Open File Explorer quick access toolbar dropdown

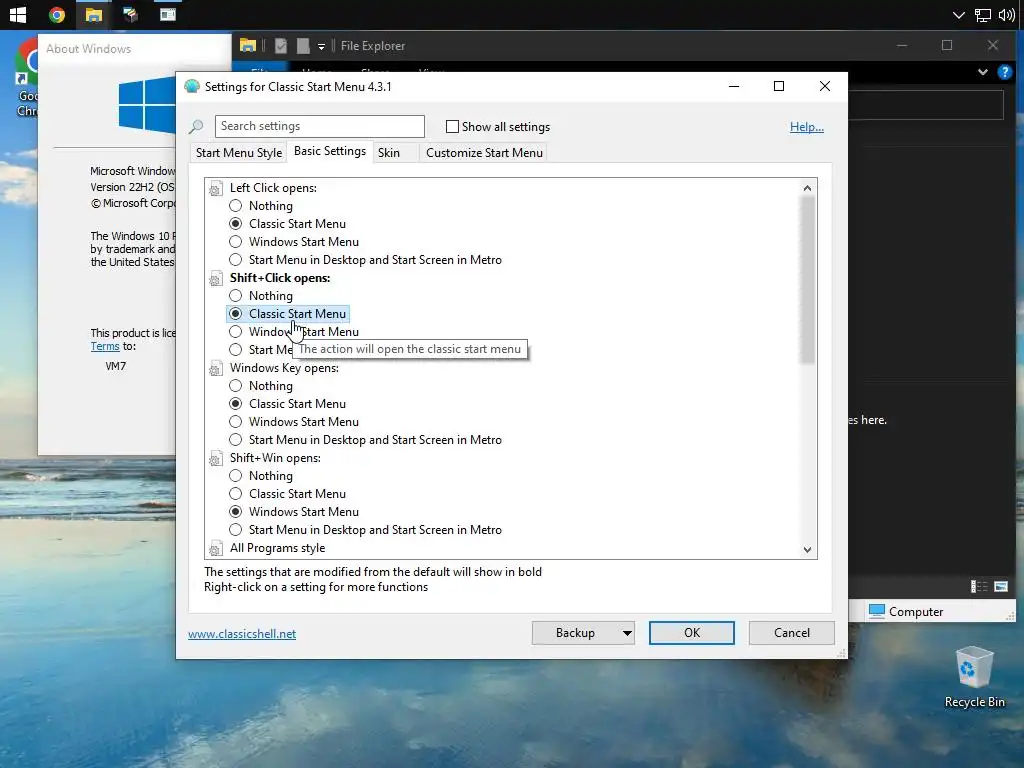321,46
